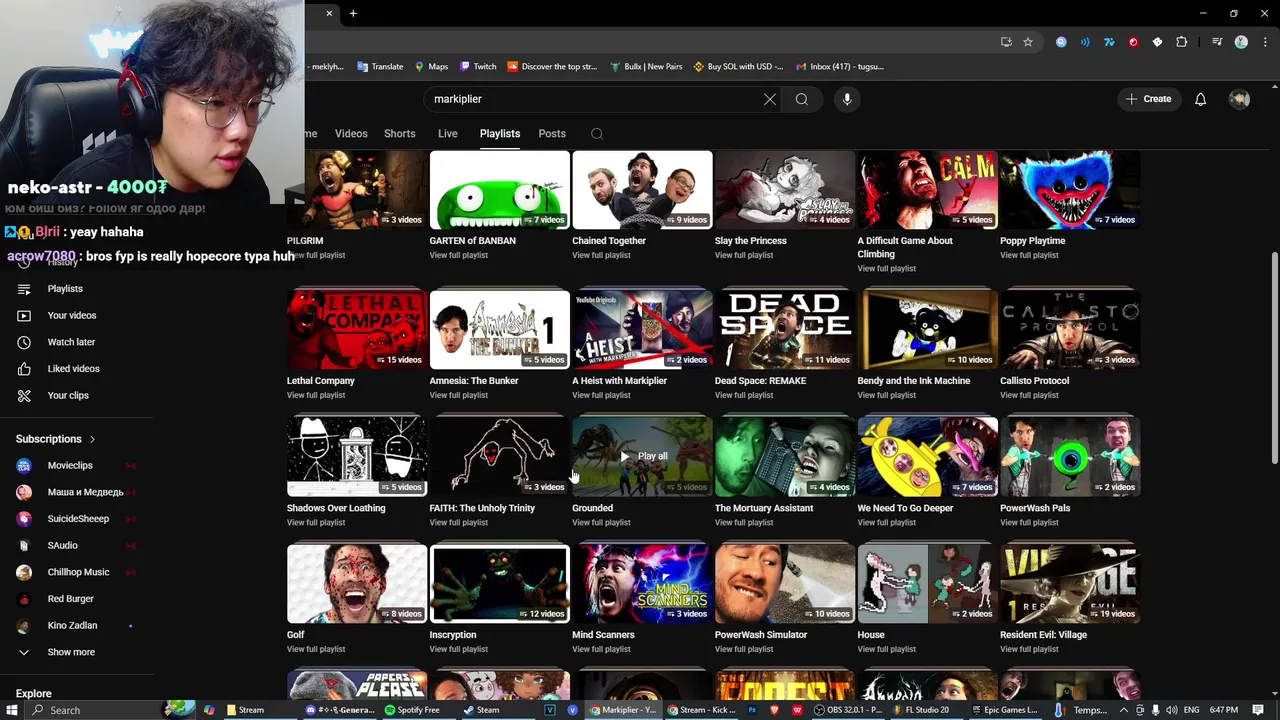Screen dimensions: 1280x720
Task: Click the Chained Together playlist title
Action: tap(609, 241)
